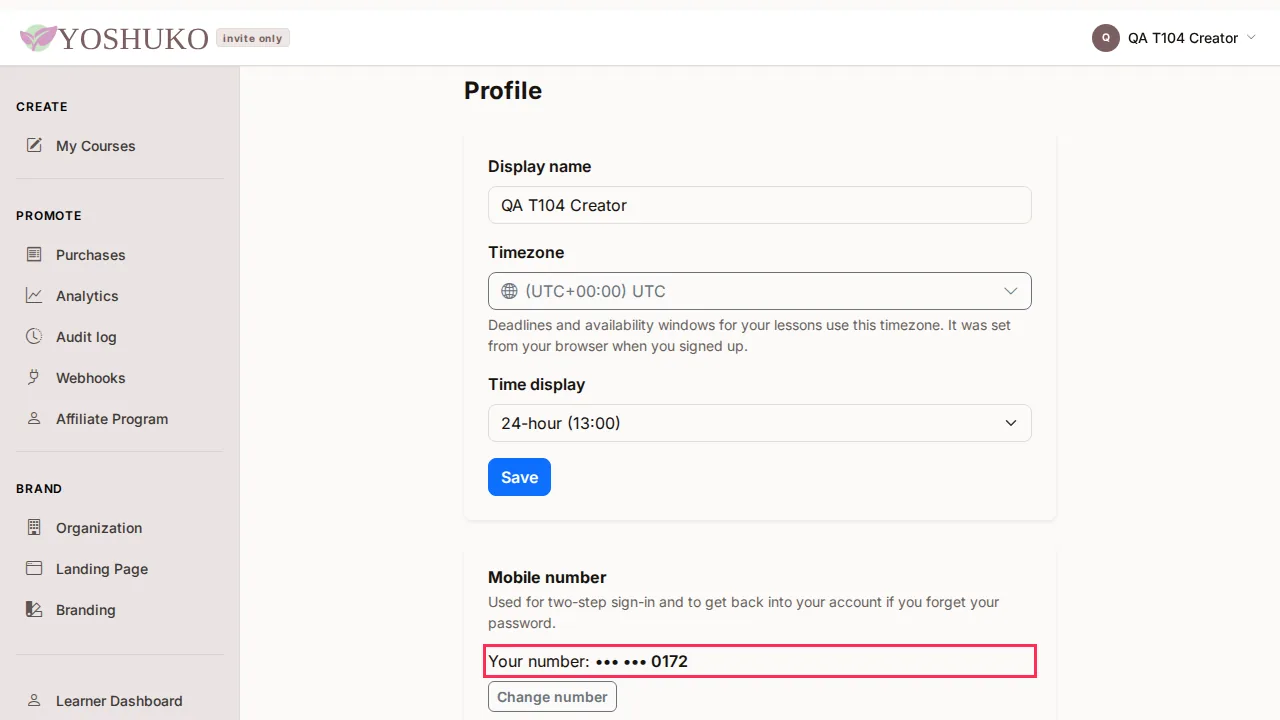Click the Change number button
This screenshot has height=720, width=1280.
click(x=552, y=697)
